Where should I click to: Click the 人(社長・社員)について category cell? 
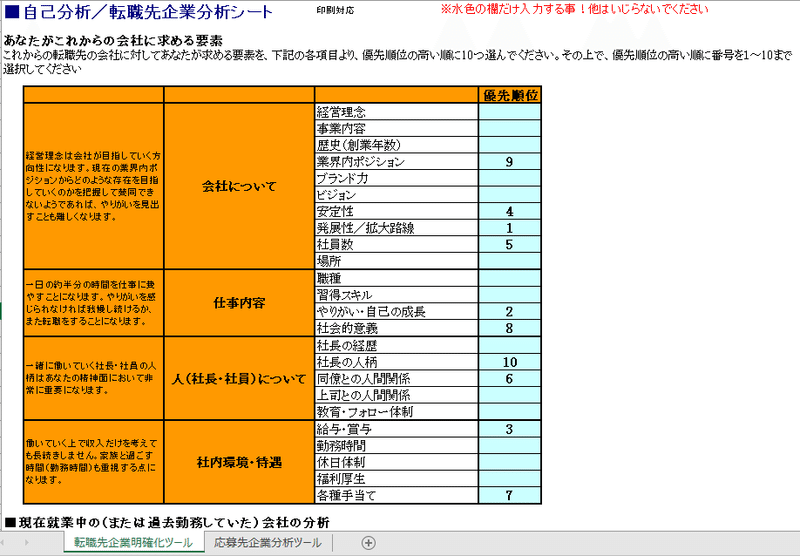tap(239, 378)
